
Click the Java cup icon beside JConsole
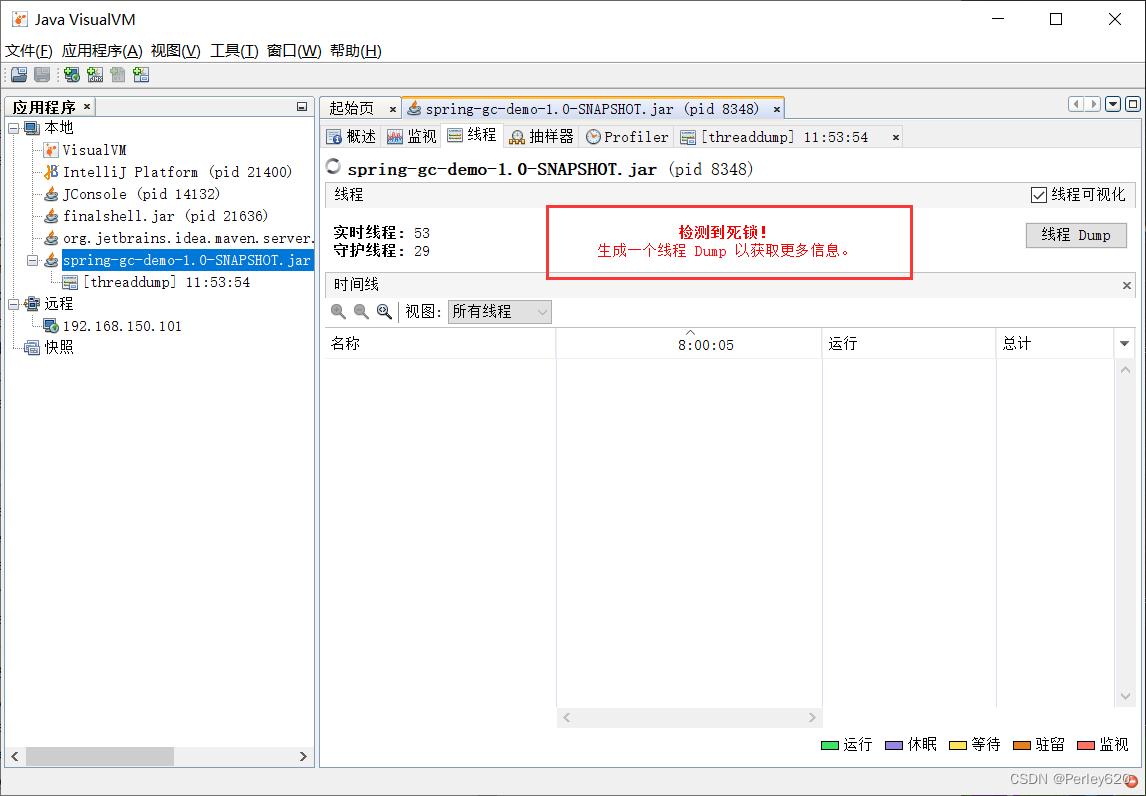[x=50, y=194]
